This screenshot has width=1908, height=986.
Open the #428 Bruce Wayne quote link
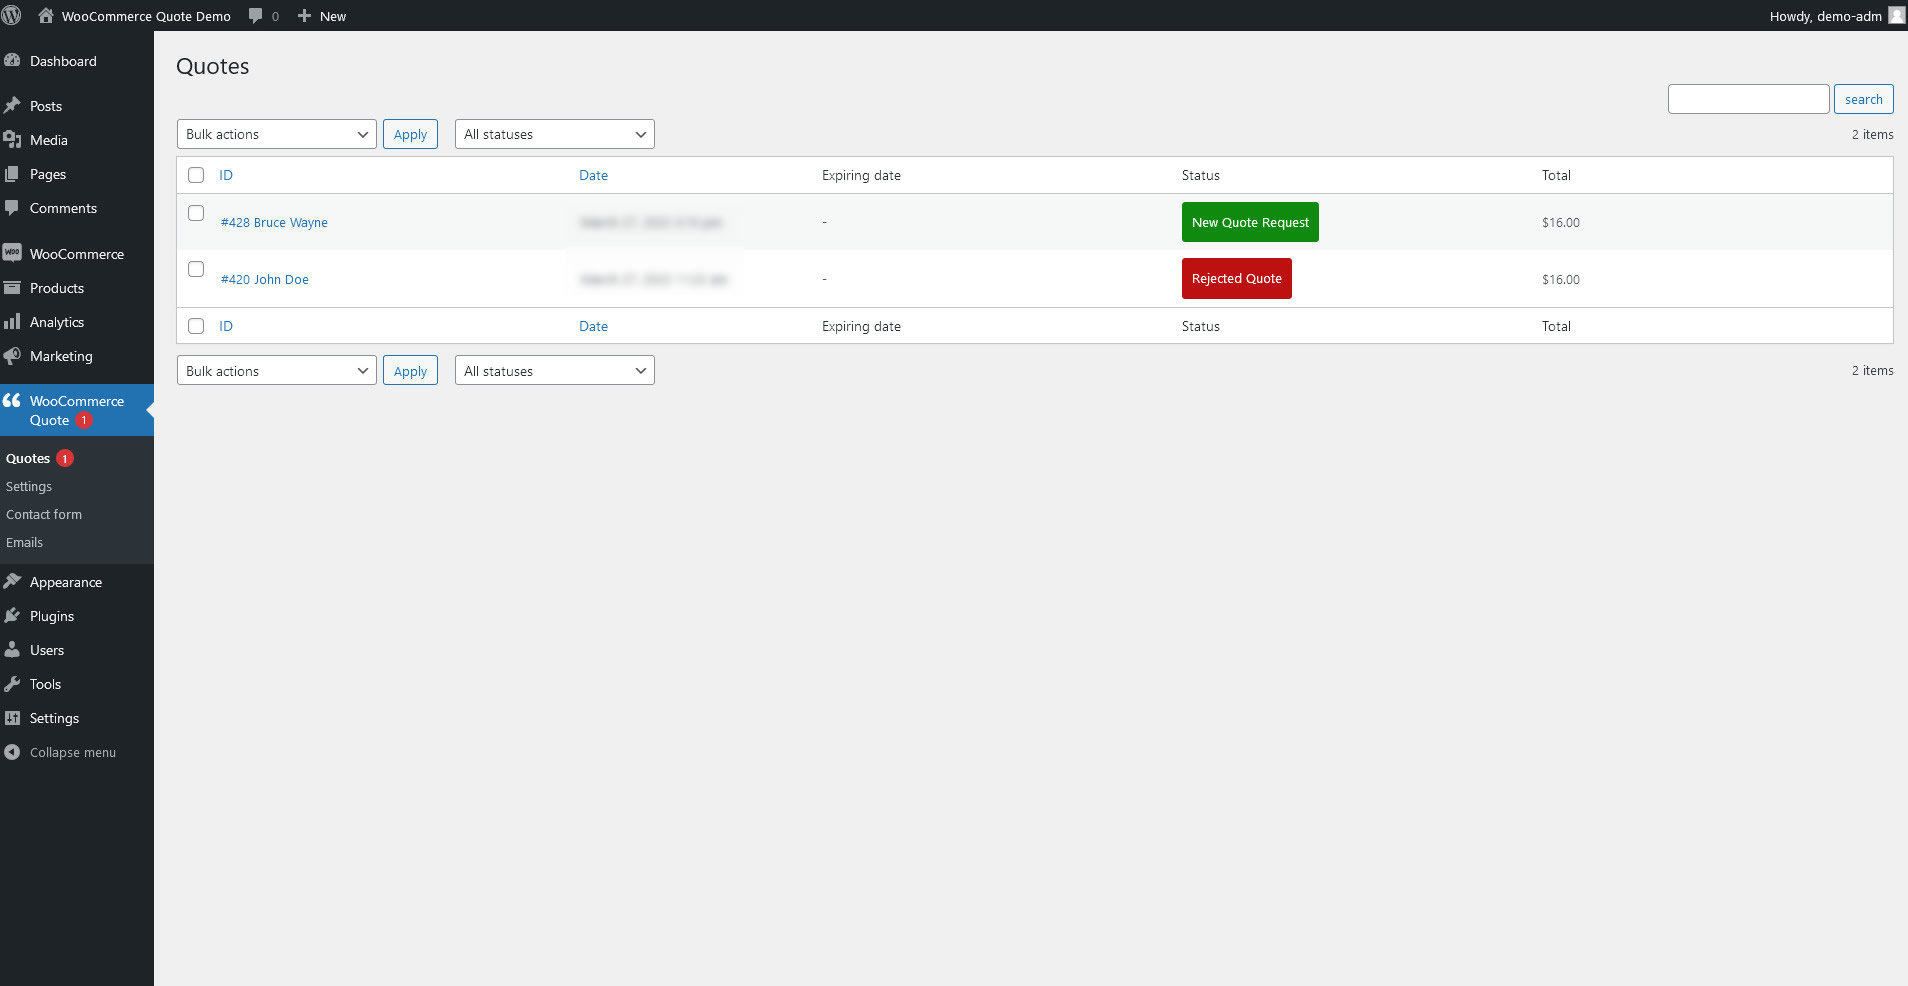[x=274, y=222]
